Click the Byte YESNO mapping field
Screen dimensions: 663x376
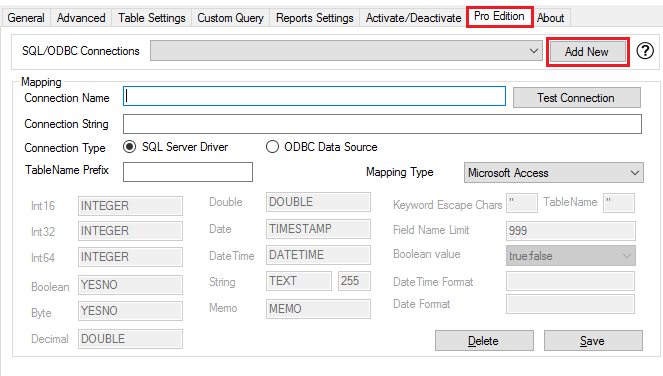click(130, 311)
